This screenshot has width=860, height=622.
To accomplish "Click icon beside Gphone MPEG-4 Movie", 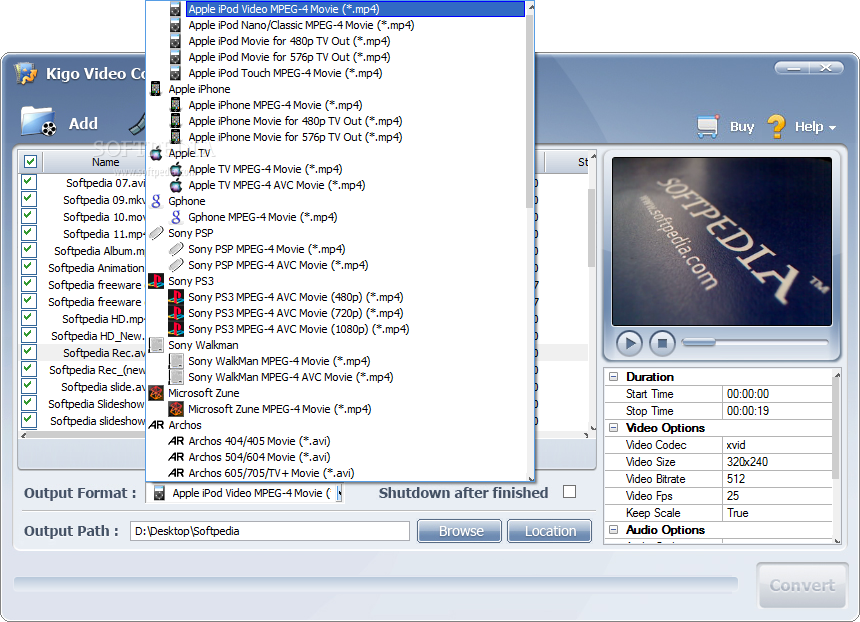I will click(x=176, y=217).
